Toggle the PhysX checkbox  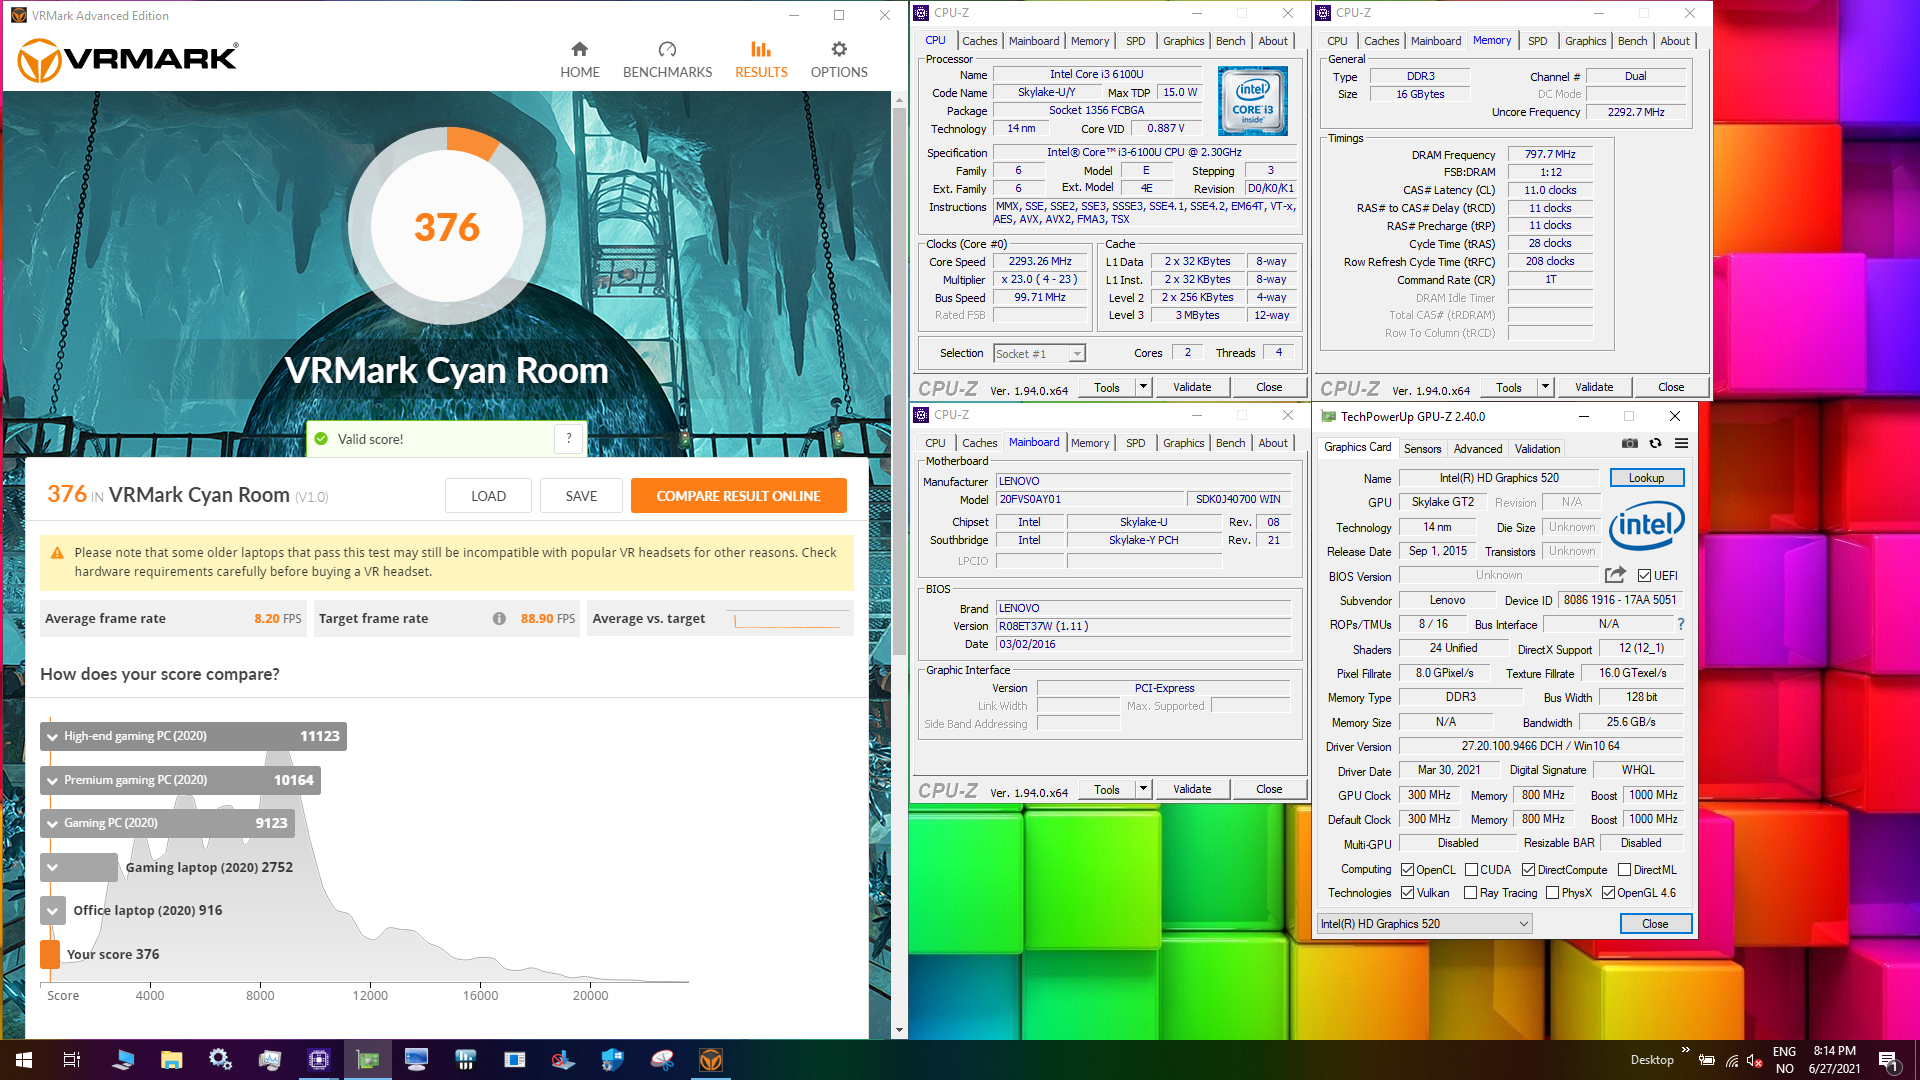pos(1552,893)
